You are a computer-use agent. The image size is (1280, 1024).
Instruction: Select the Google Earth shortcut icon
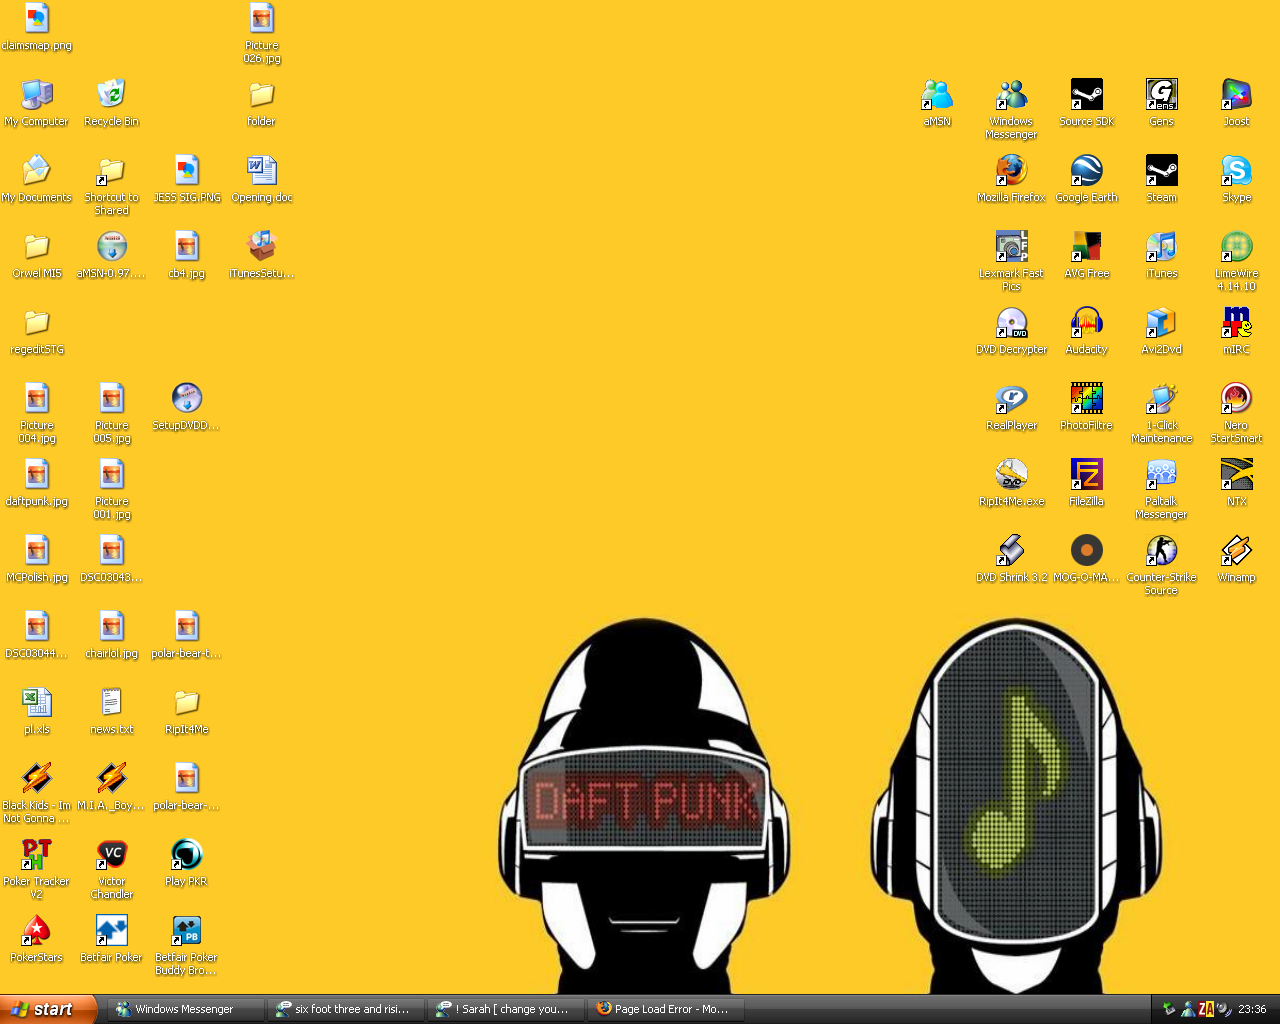pyautogui.click(x=1086, y=171)
